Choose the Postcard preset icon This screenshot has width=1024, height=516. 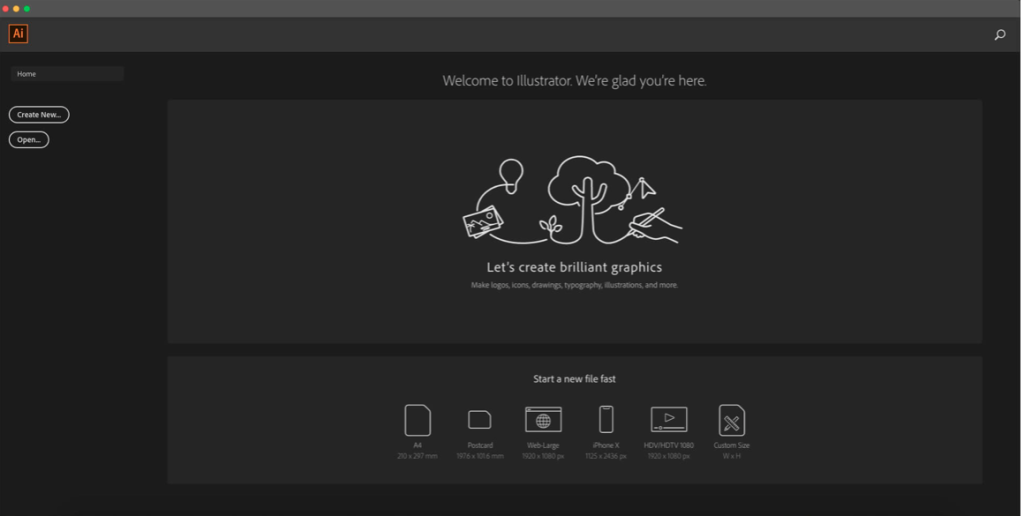(x=480, y=420)
